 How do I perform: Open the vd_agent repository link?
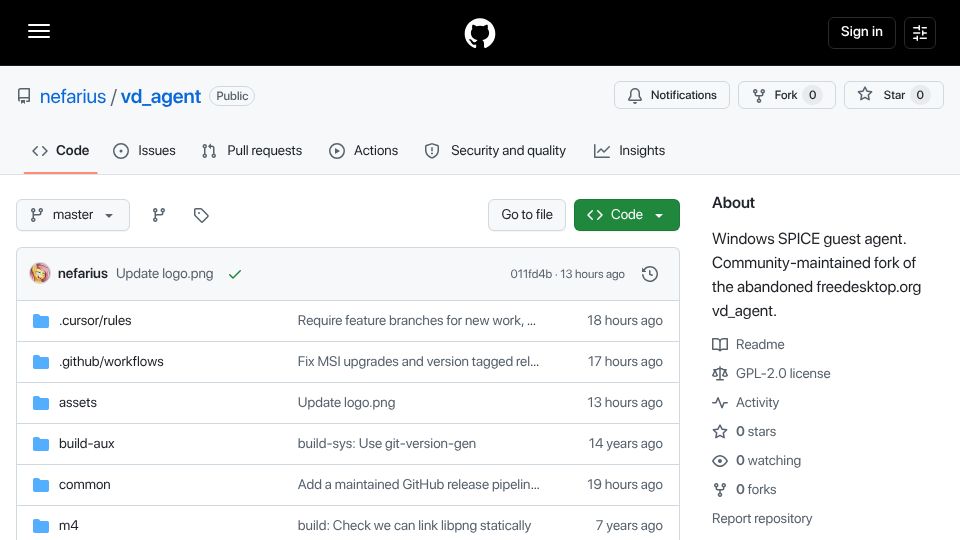pyautogui.click(x=160, y=96)
